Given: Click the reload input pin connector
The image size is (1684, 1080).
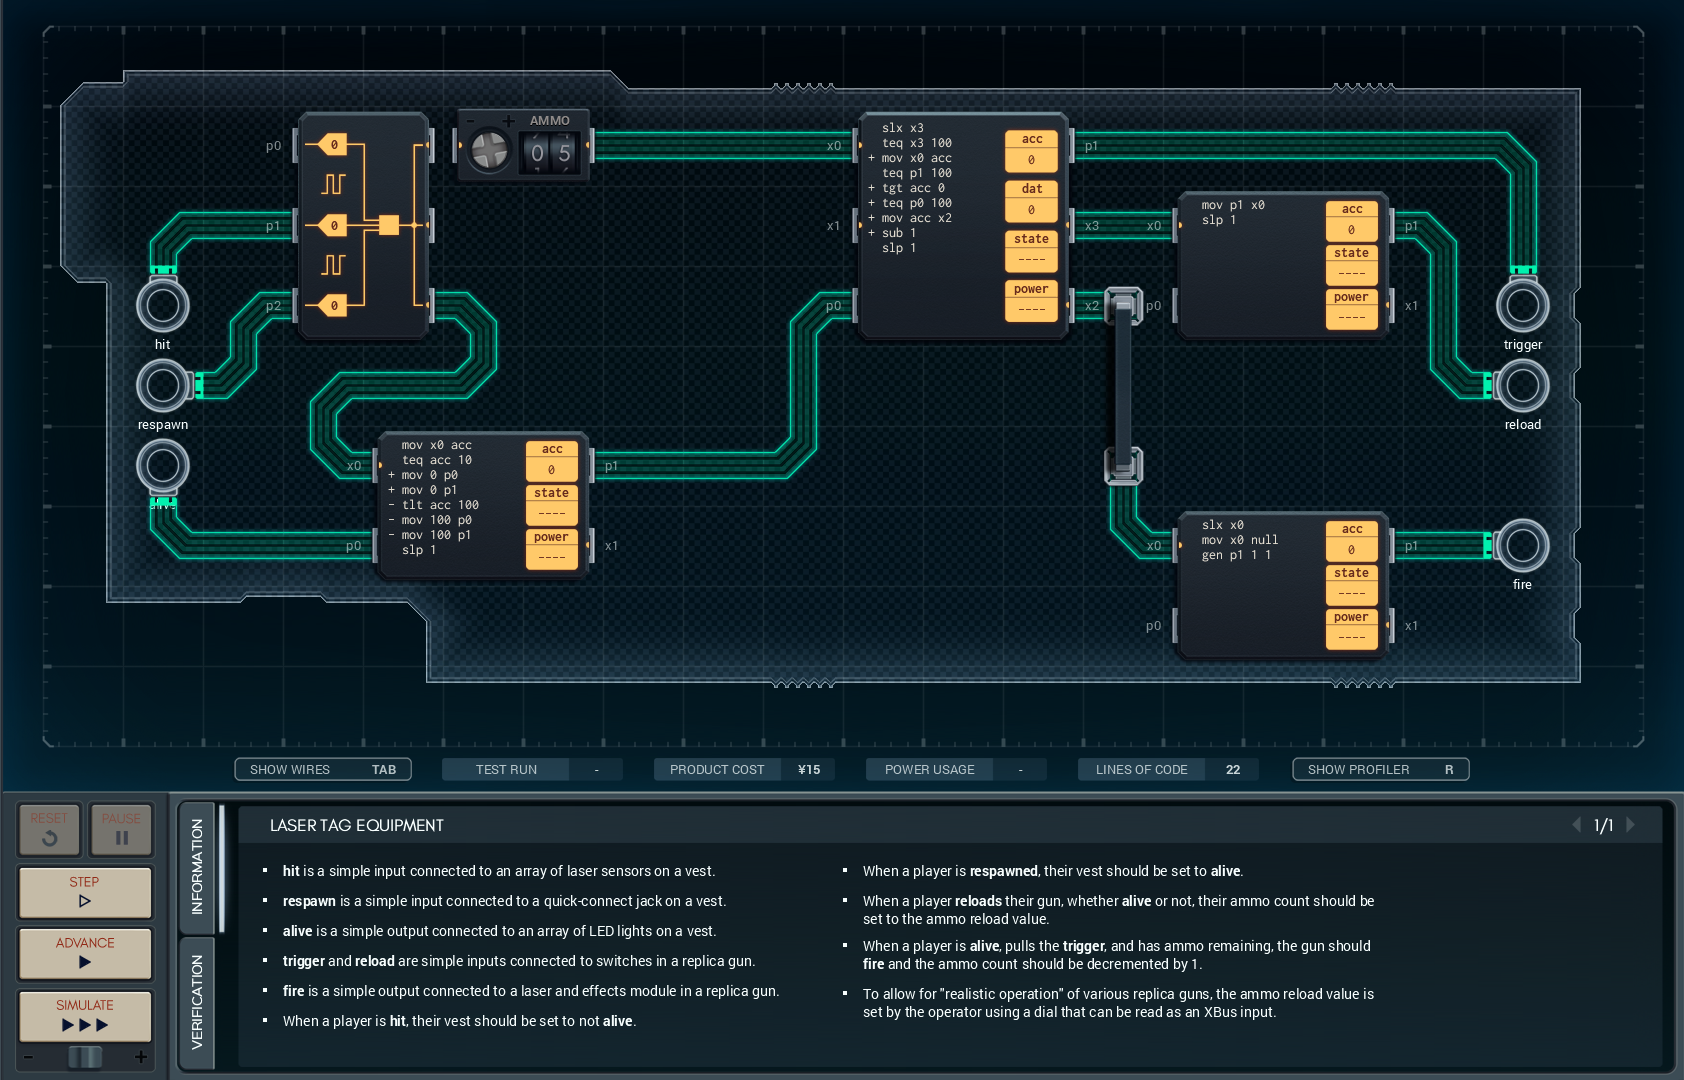Looking at the screenshot, I should coord(1522,386).
